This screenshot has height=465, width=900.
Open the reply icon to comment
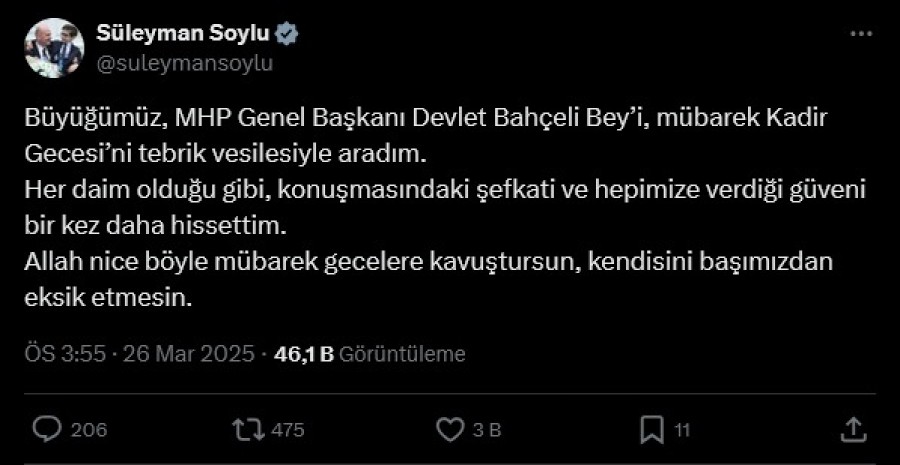47,430
